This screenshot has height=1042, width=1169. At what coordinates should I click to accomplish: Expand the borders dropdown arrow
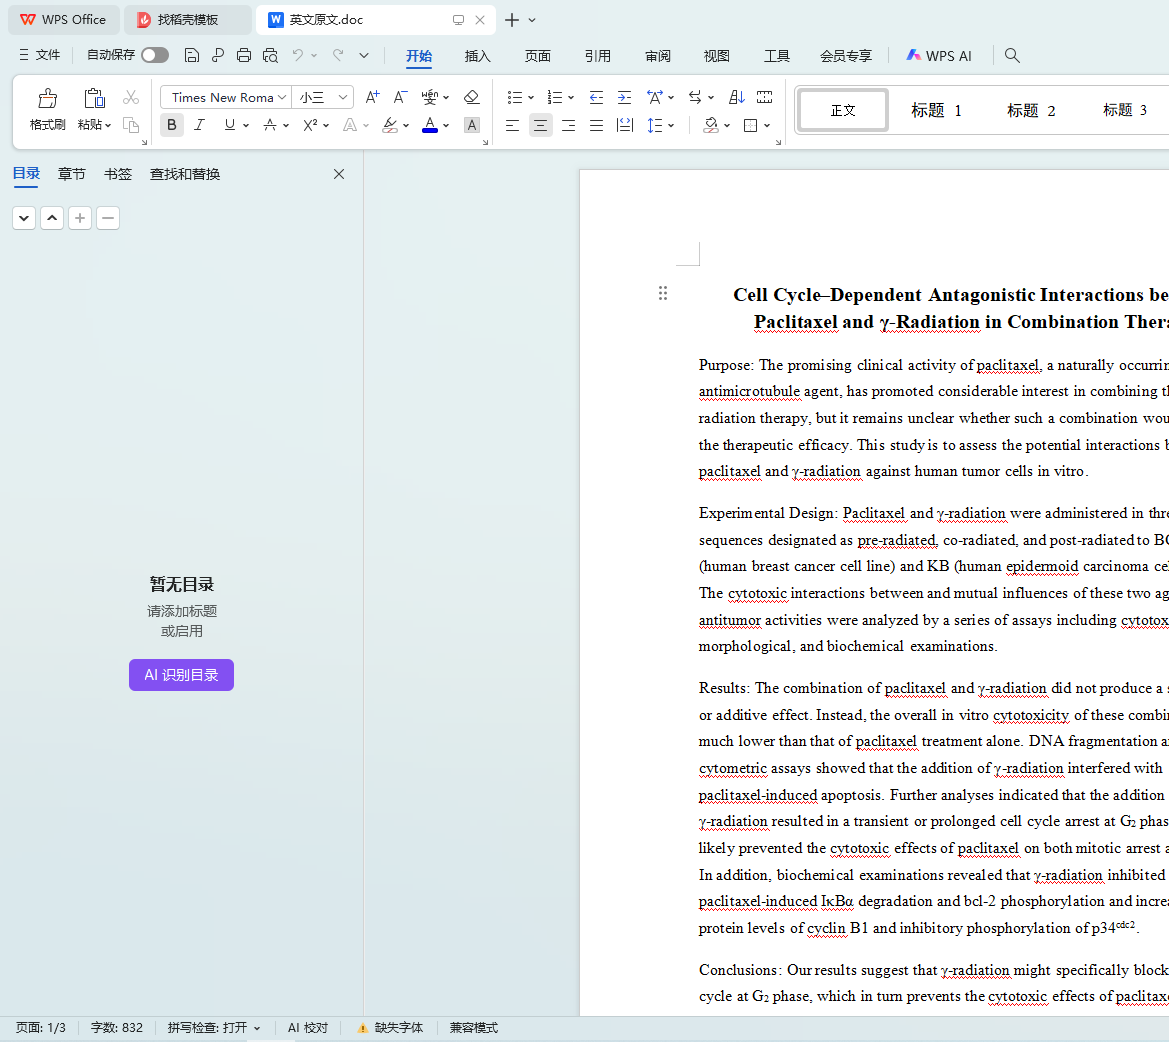[766, 126]
